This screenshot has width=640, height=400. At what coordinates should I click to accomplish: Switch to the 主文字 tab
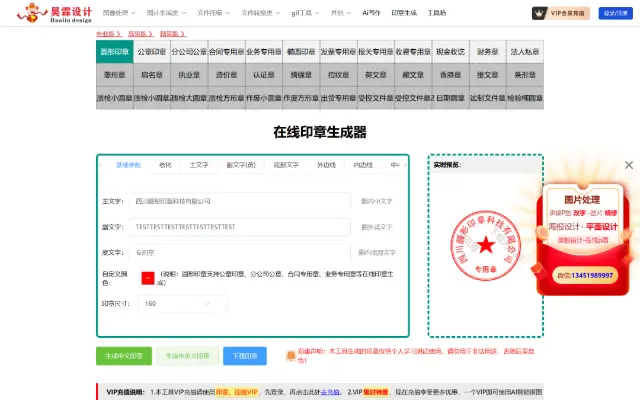[199, 165]
